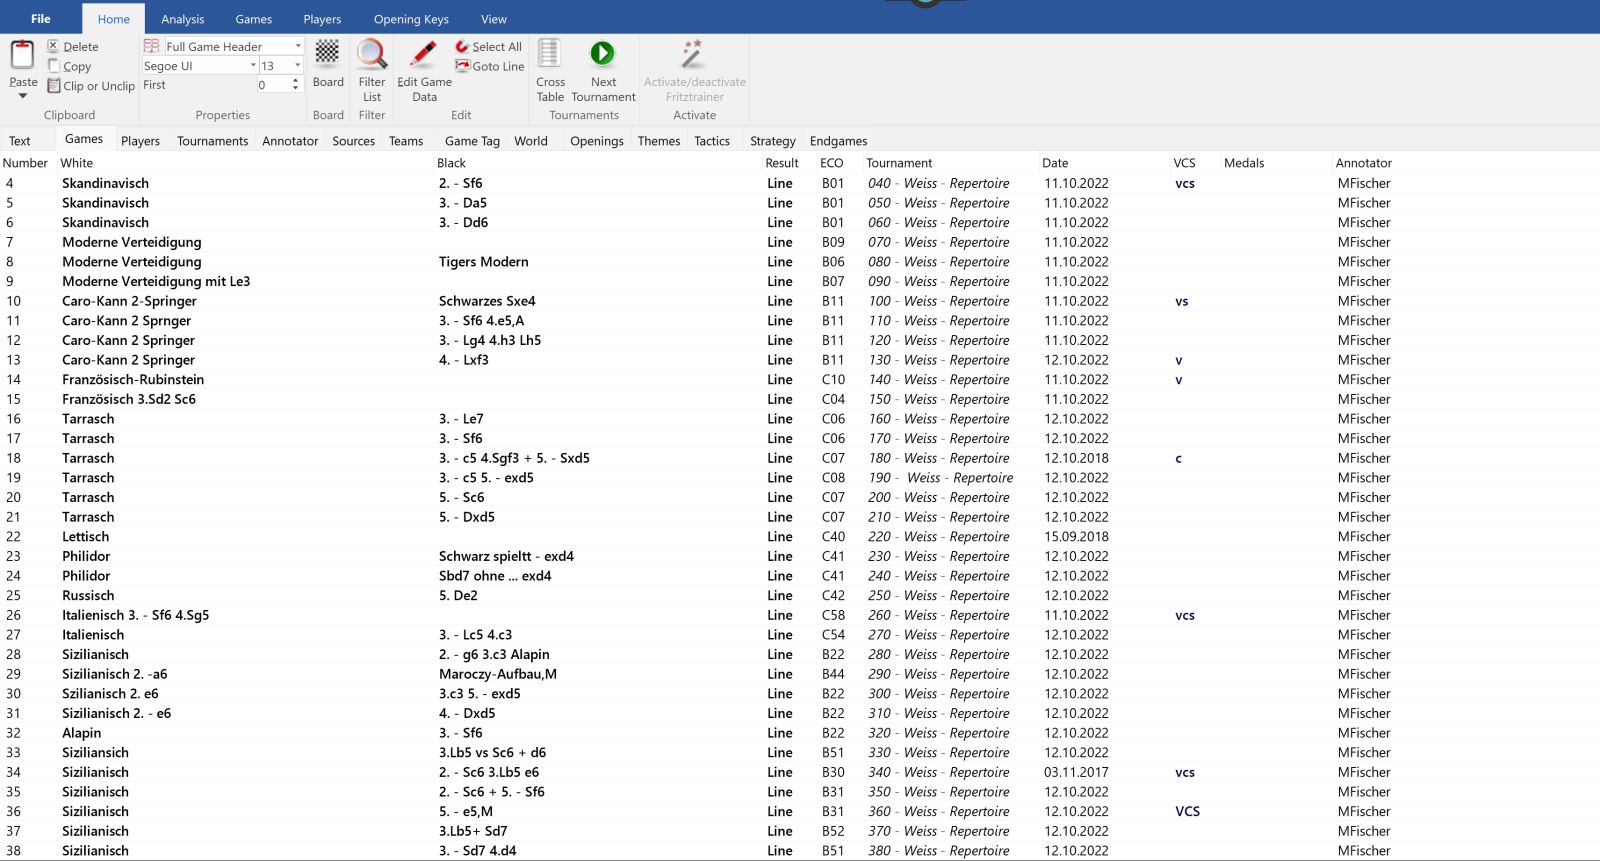1600x861 pixels.
Task: Open Edit Game Data
Action: point(424,54)
